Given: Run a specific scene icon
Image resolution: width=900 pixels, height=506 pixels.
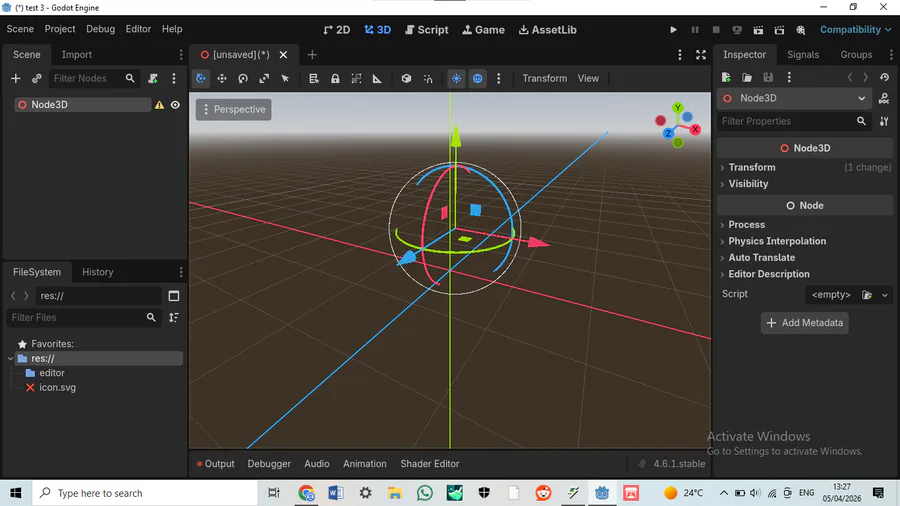Looking at the screenshot, I should 779,30.
